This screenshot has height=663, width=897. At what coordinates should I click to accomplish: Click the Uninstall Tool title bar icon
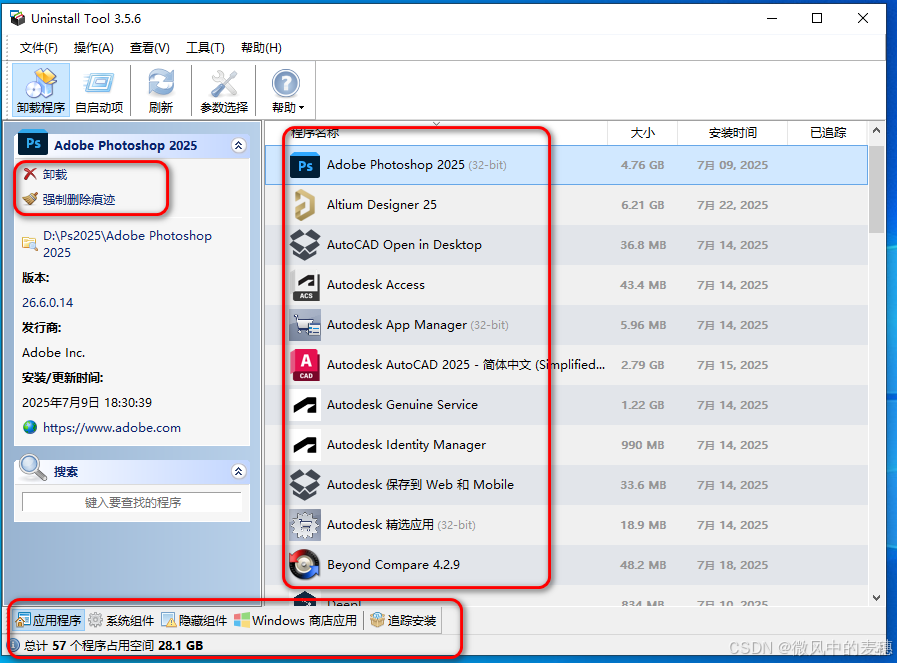point(18,18)
